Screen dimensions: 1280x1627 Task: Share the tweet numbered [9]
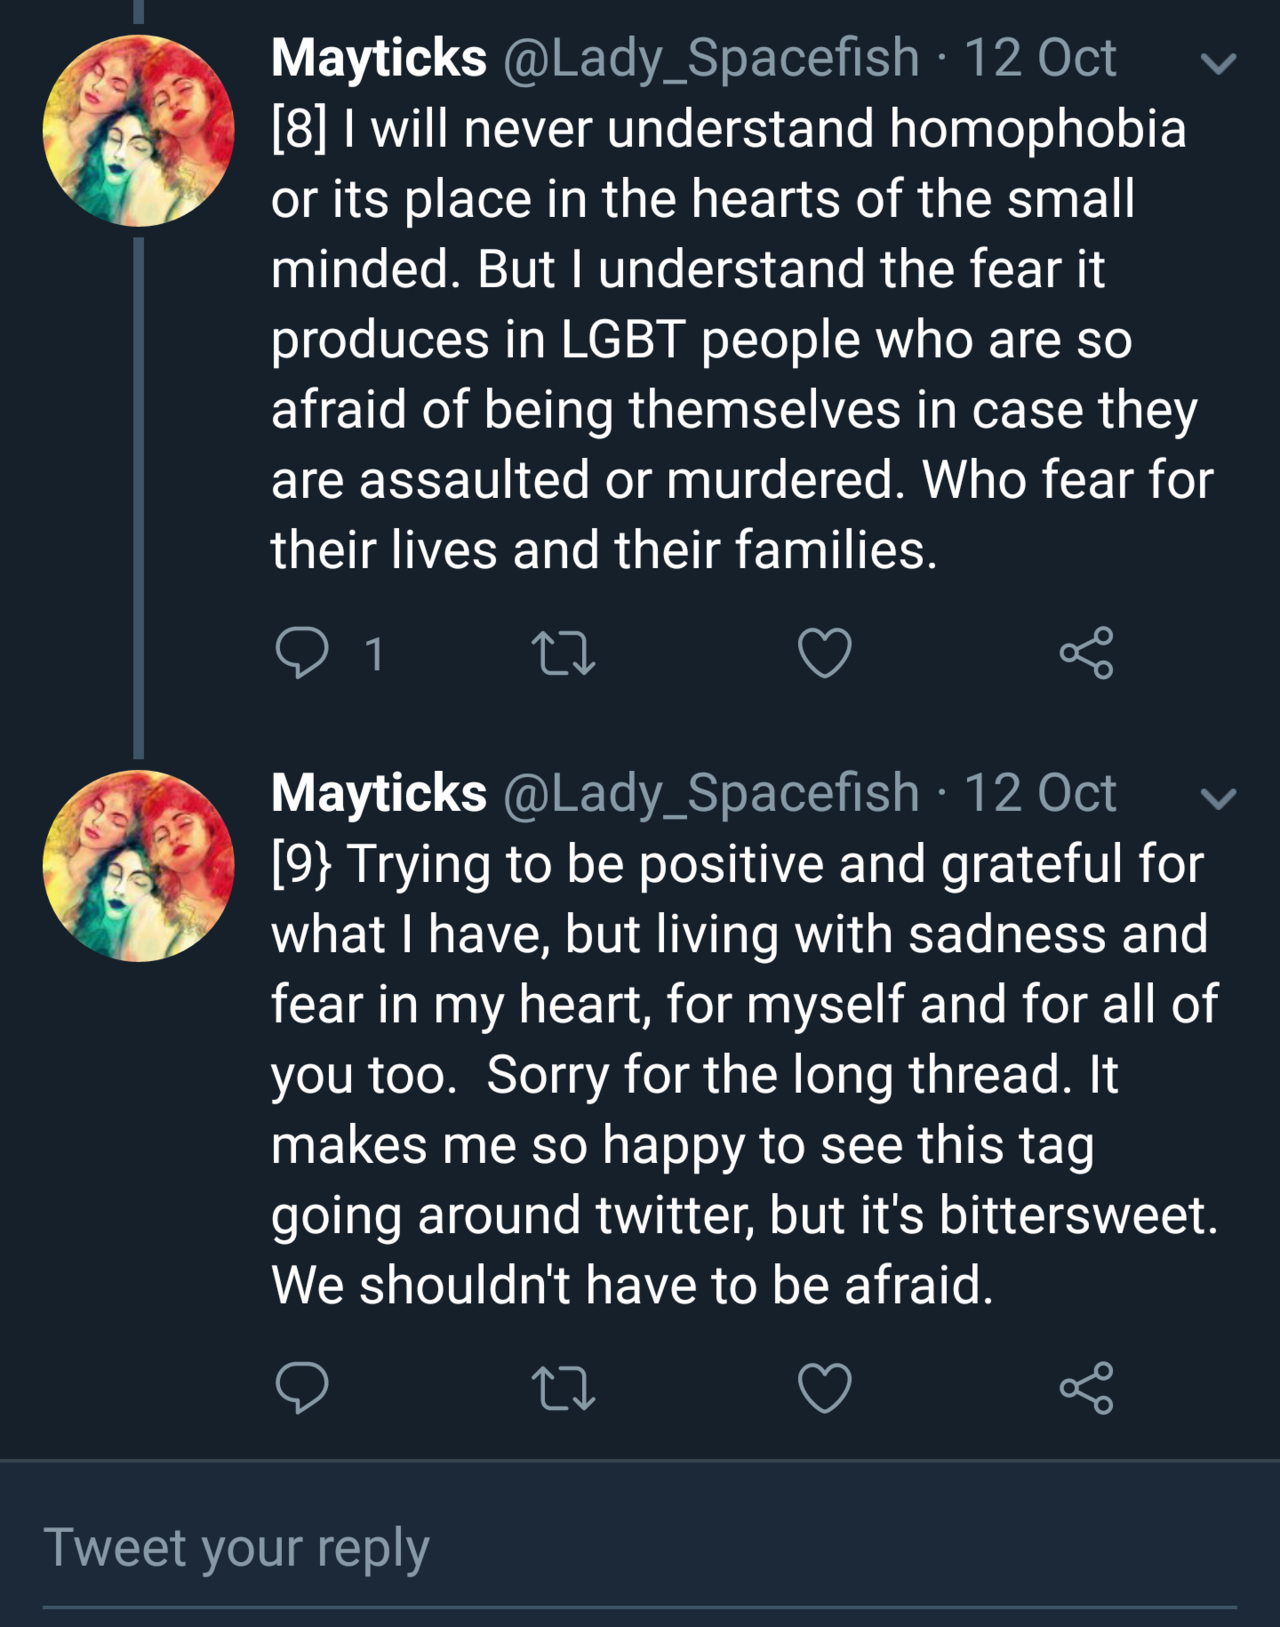click(x=1086, y=1388)
